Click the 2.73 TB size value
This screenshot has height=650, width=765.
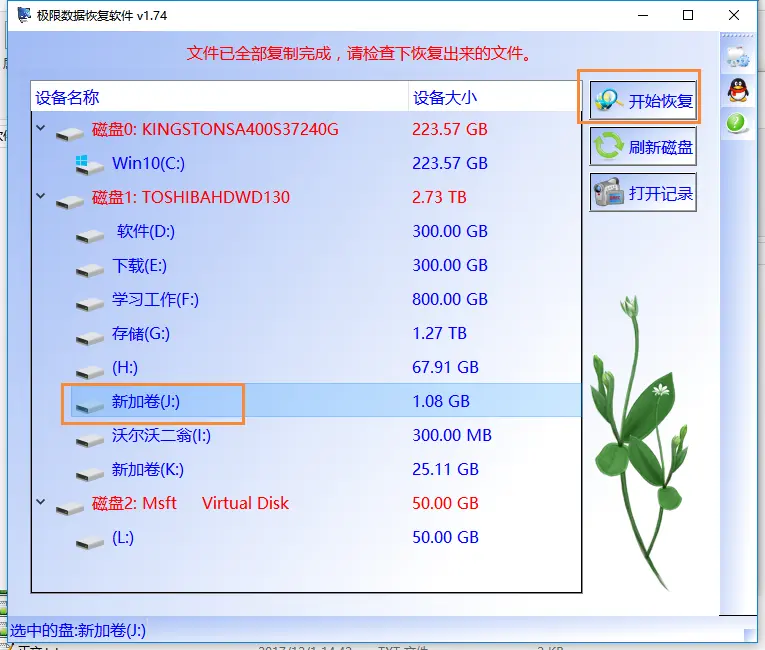[439, 197]
